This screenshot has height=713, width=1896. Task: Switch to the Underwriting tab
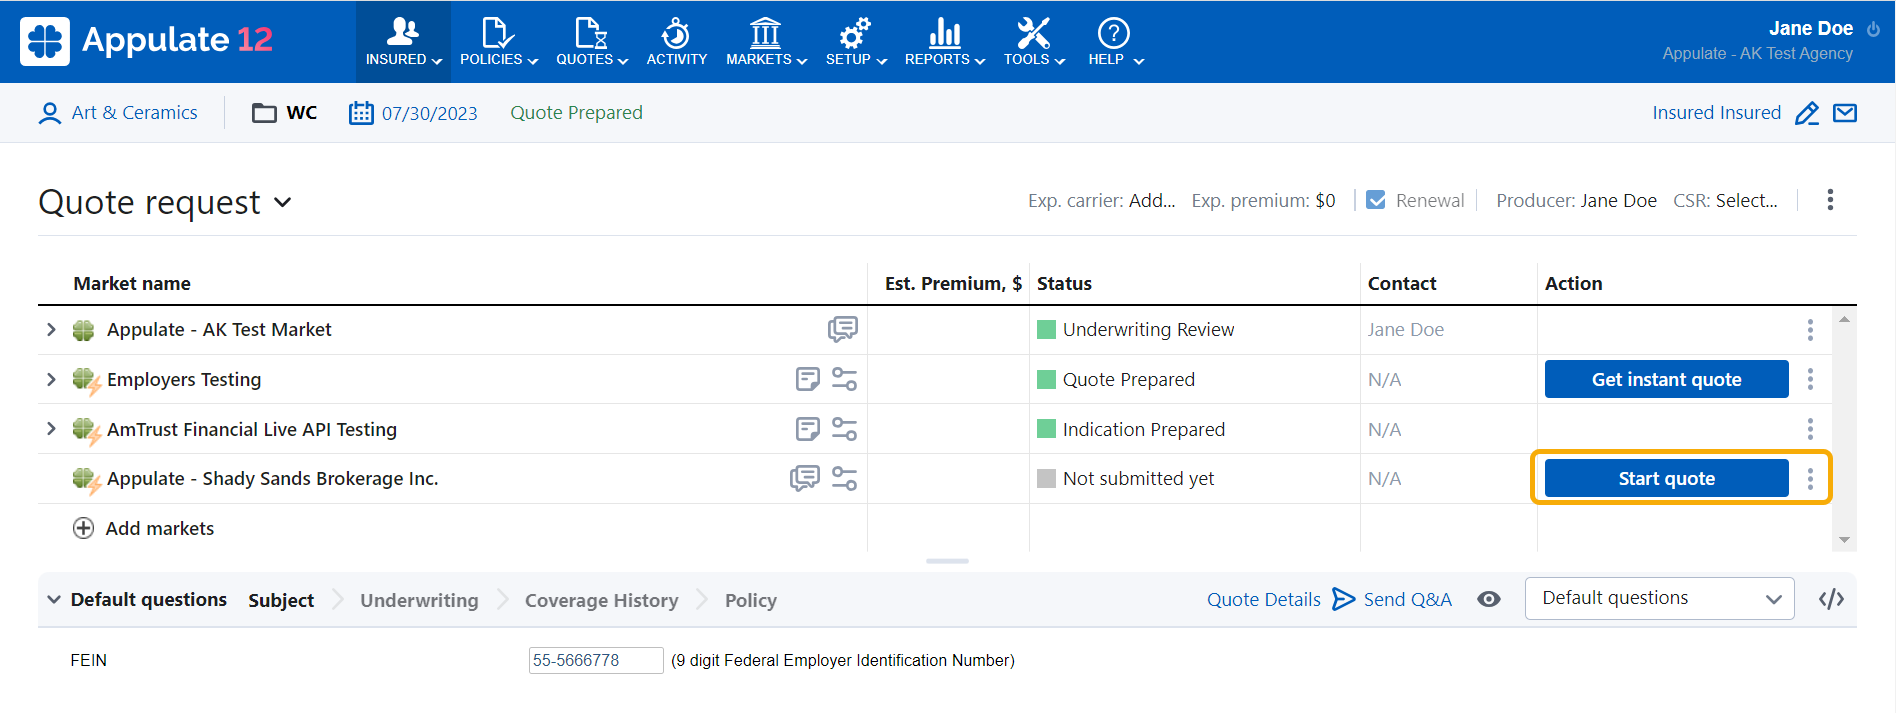419,600
